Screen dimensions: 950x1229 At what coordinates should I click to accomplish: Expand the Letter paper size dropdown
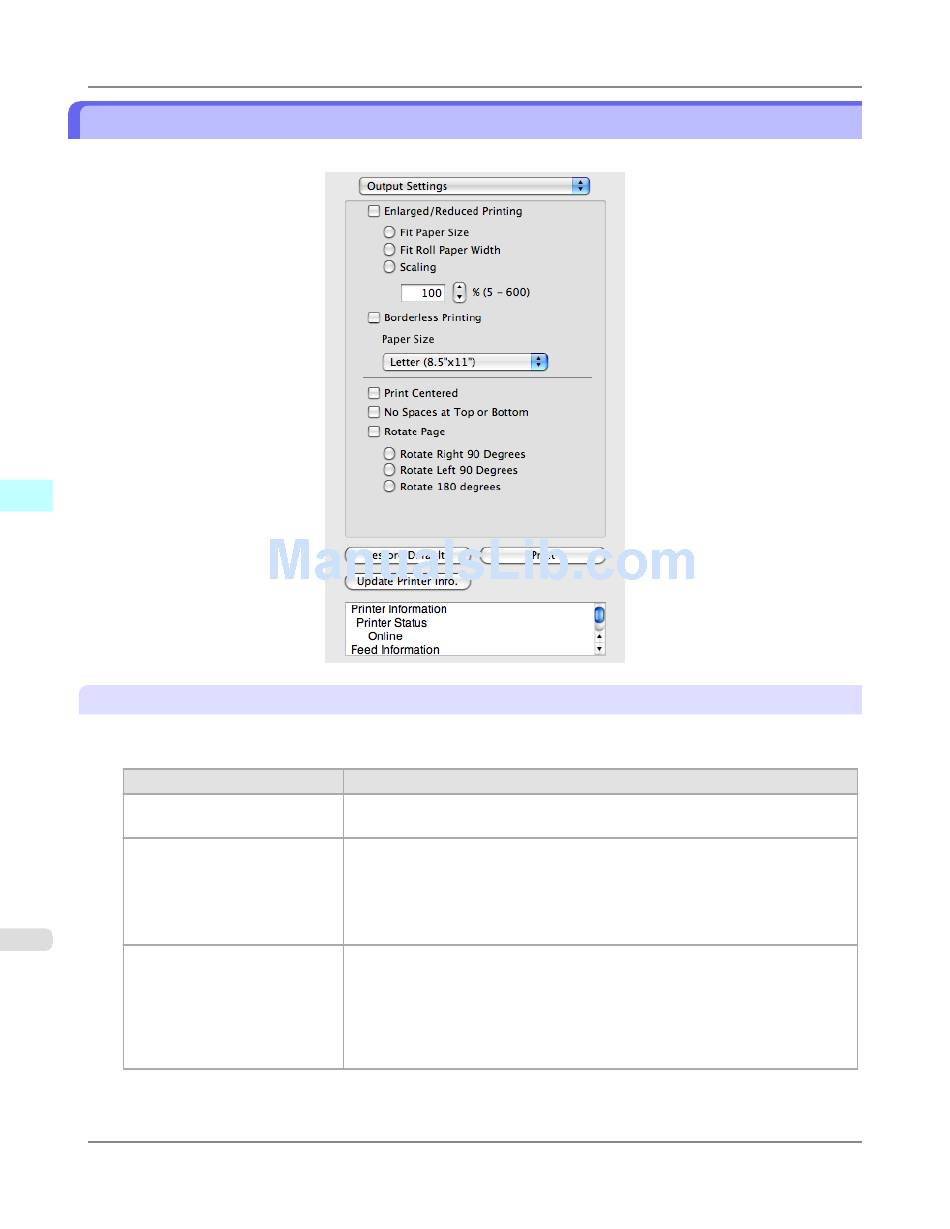click(465, 362)
